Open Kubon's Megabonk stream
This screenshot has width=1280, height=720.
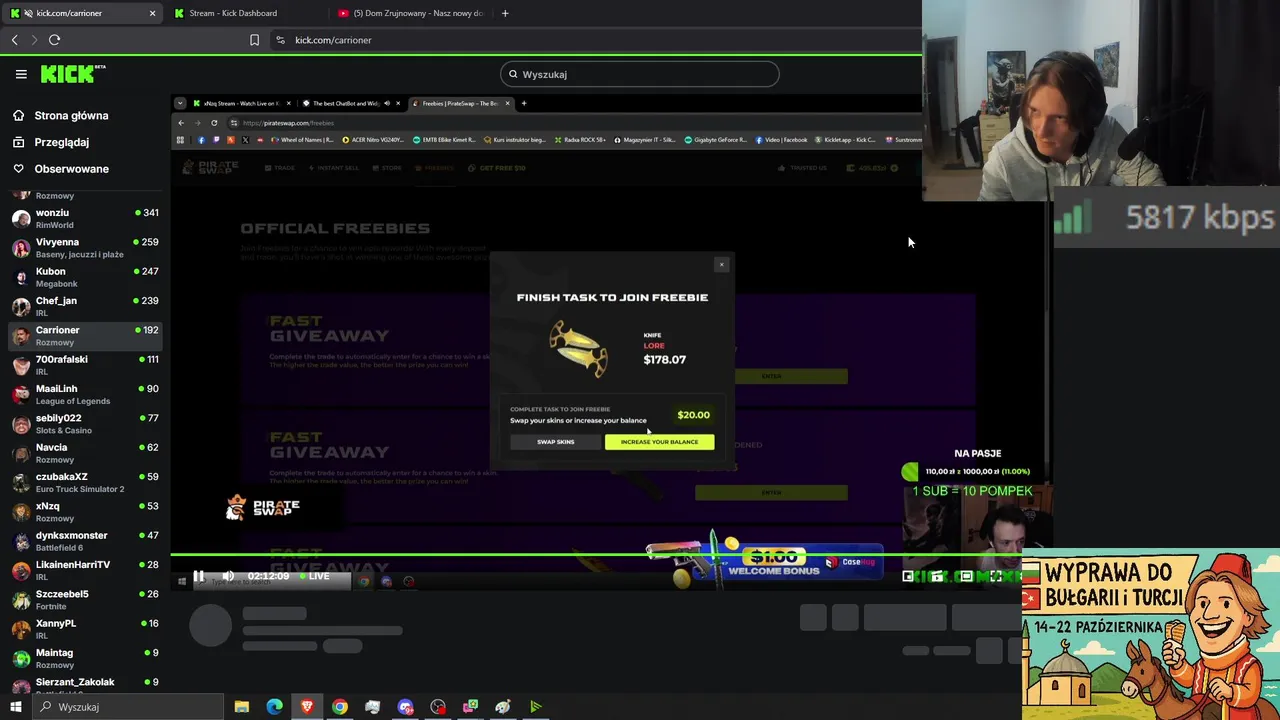pyautogui.click(x=85, y=277)
